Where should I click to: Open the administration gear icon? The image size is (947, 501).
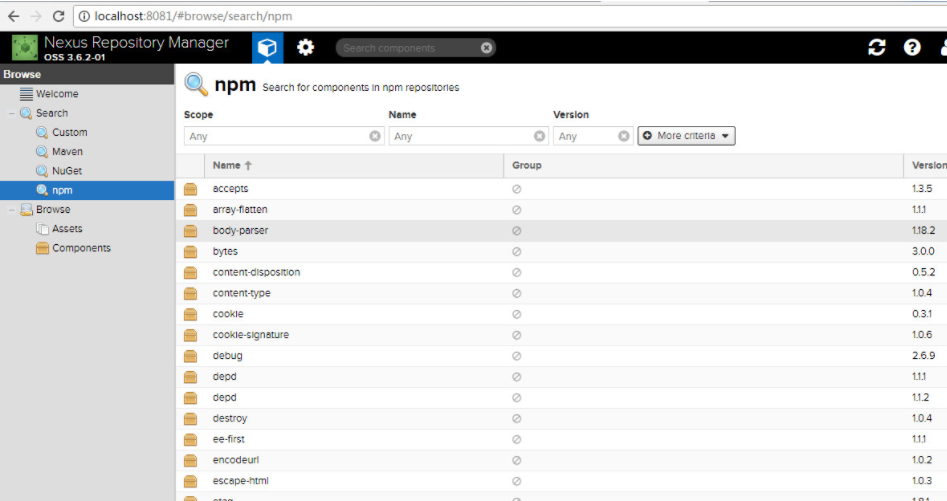306,48
